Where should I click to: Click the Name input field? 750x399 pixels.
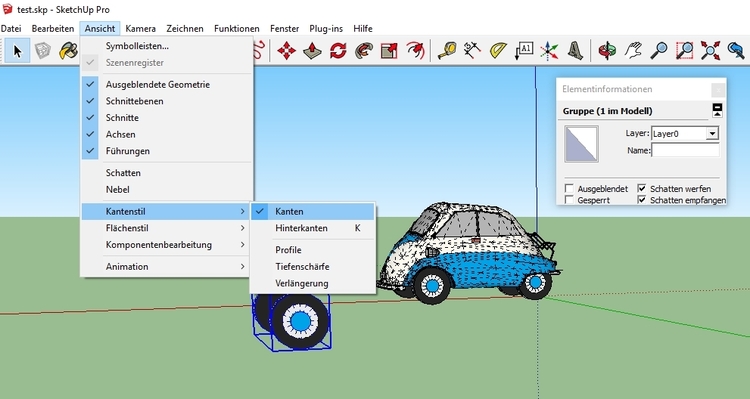click(685, 150)
